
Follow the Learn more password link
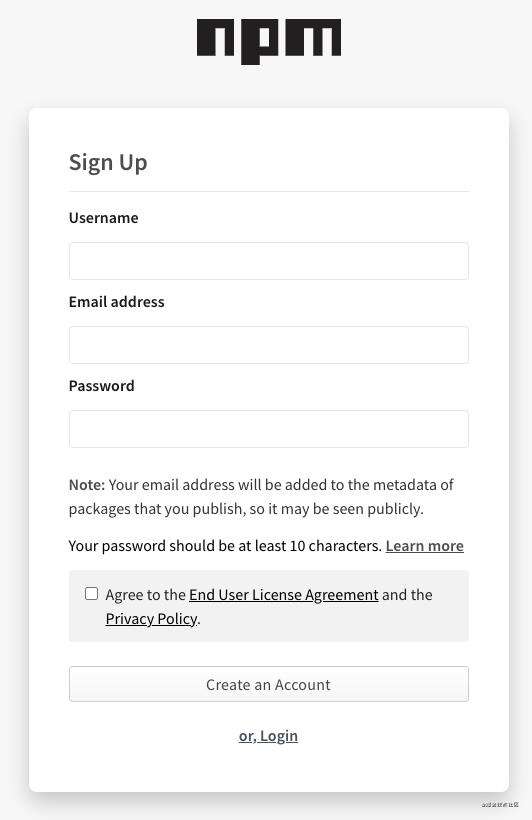tap(425, 546)
